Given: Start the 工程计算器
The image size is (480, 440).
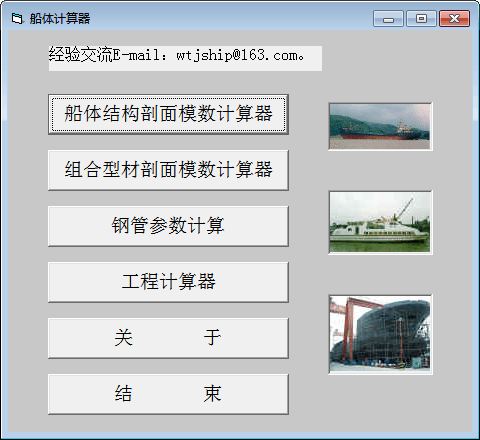Looking at the screenshot, I should [x=168, y=282].
